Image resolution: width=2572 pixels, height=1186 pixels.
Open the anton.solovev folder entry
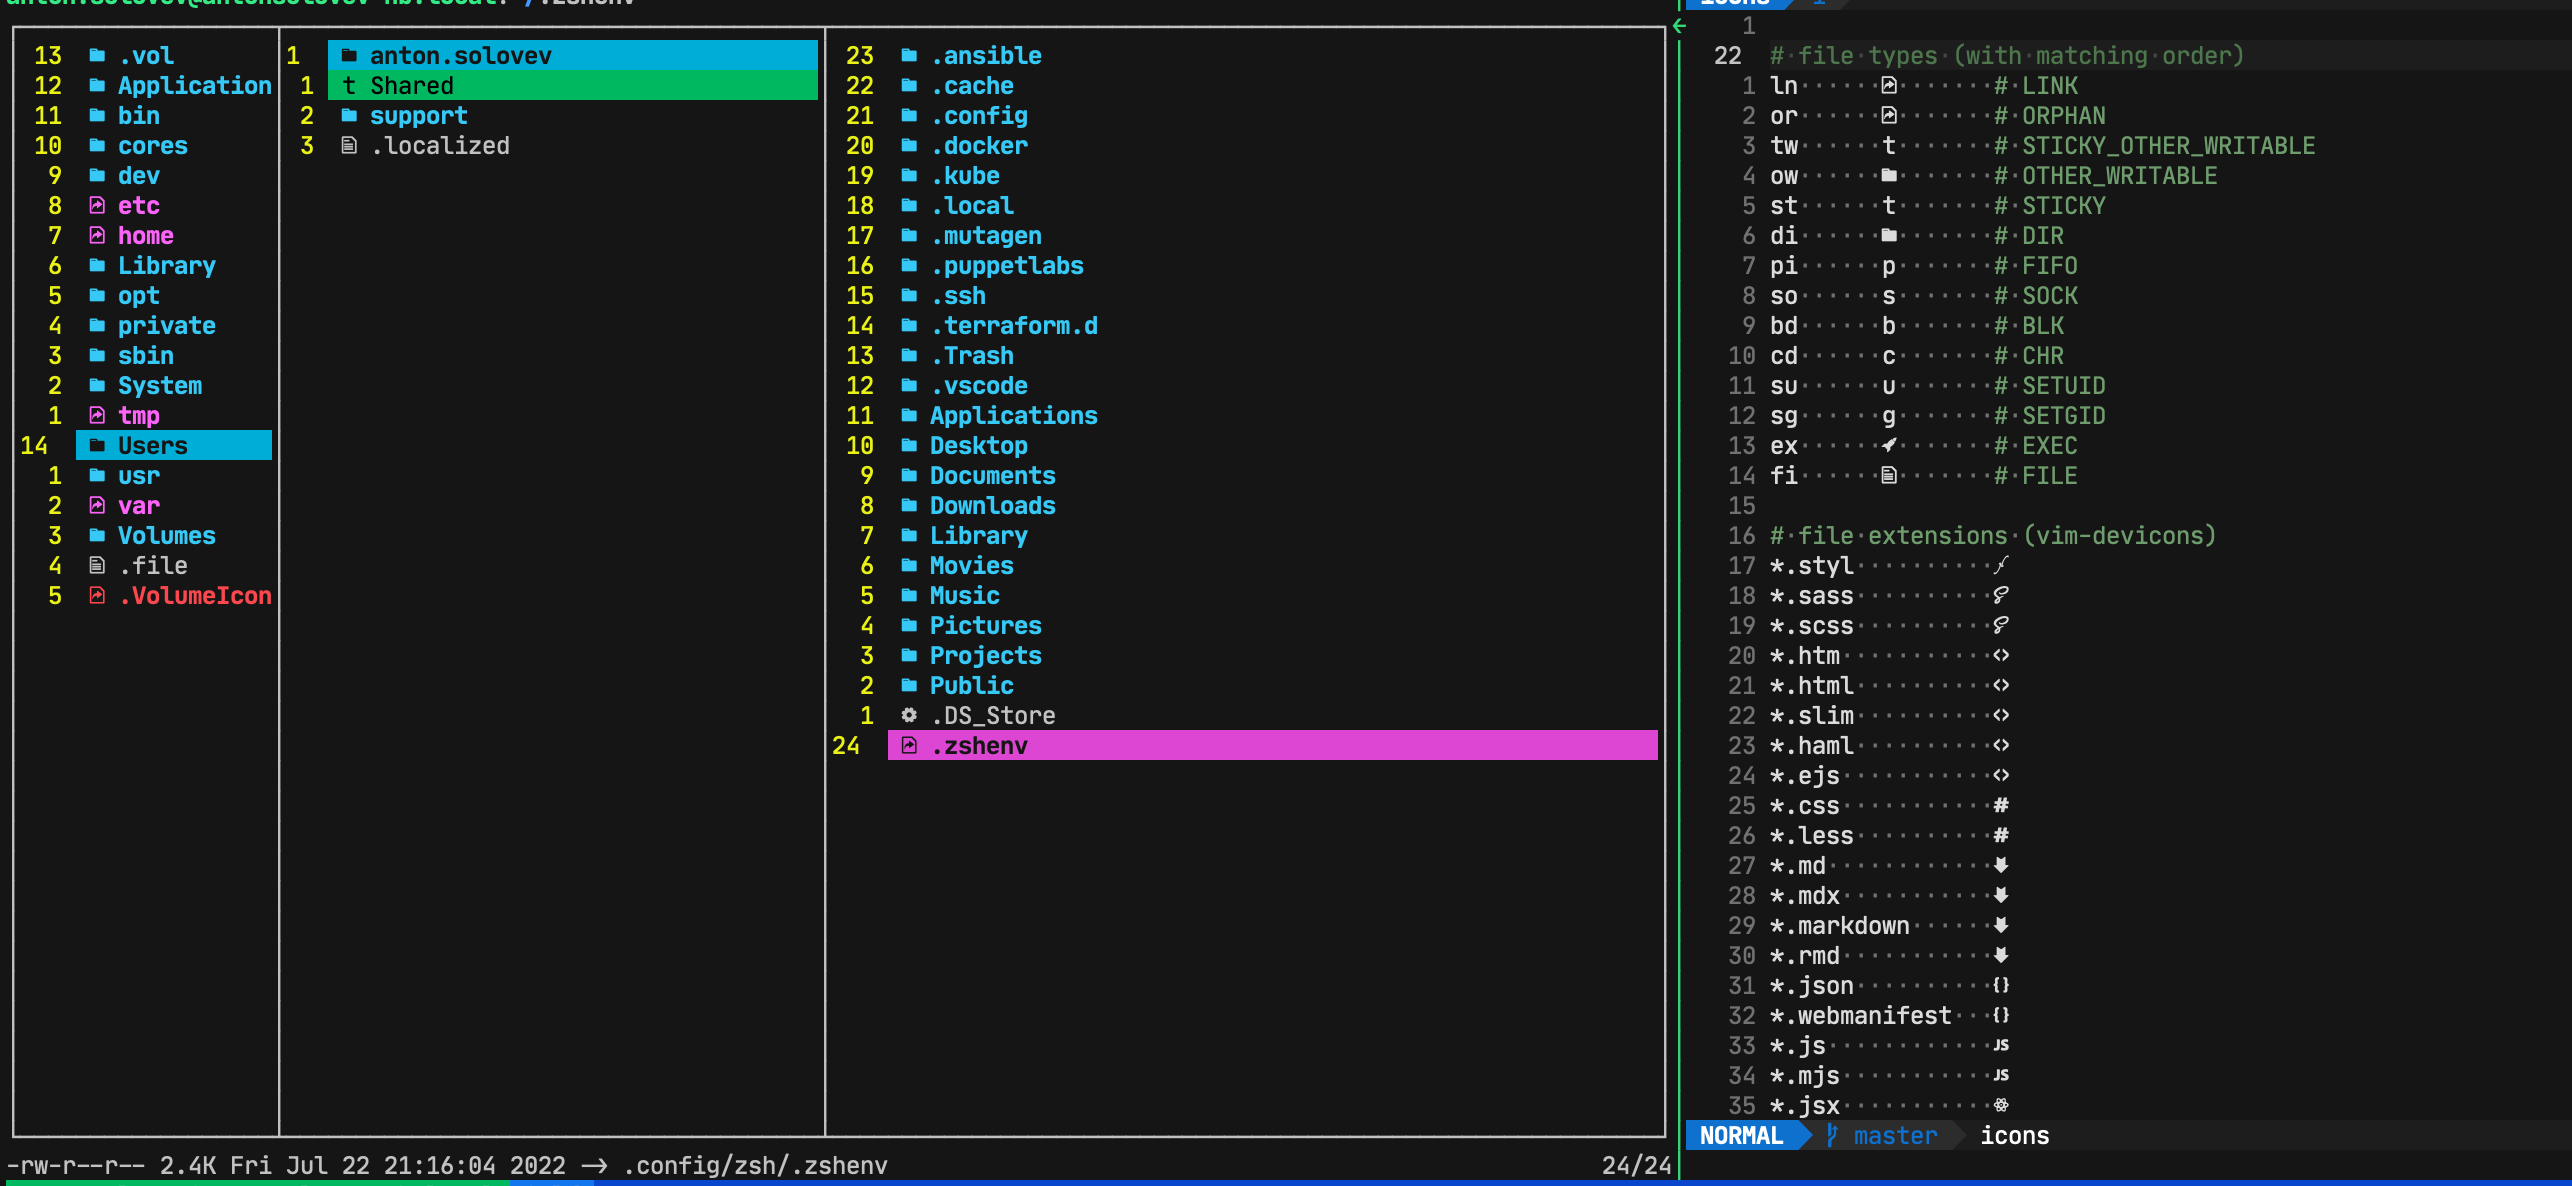(x=460, y=56)
